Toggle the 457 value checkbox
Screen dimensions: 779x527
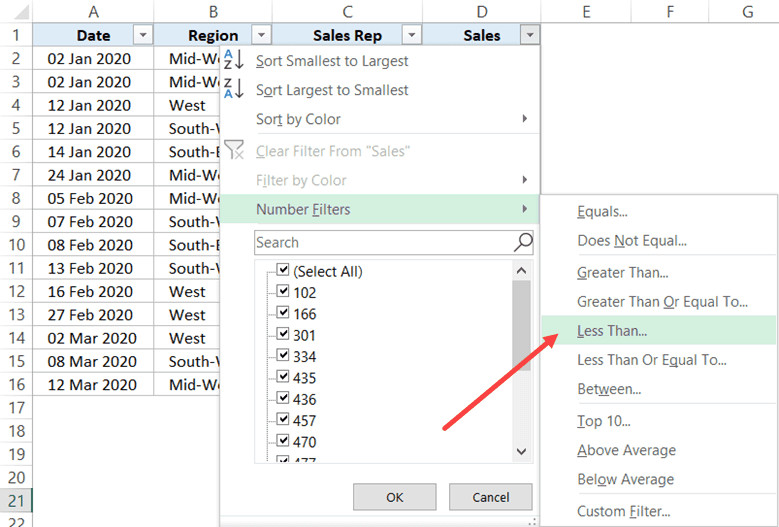tap(283, 421)
